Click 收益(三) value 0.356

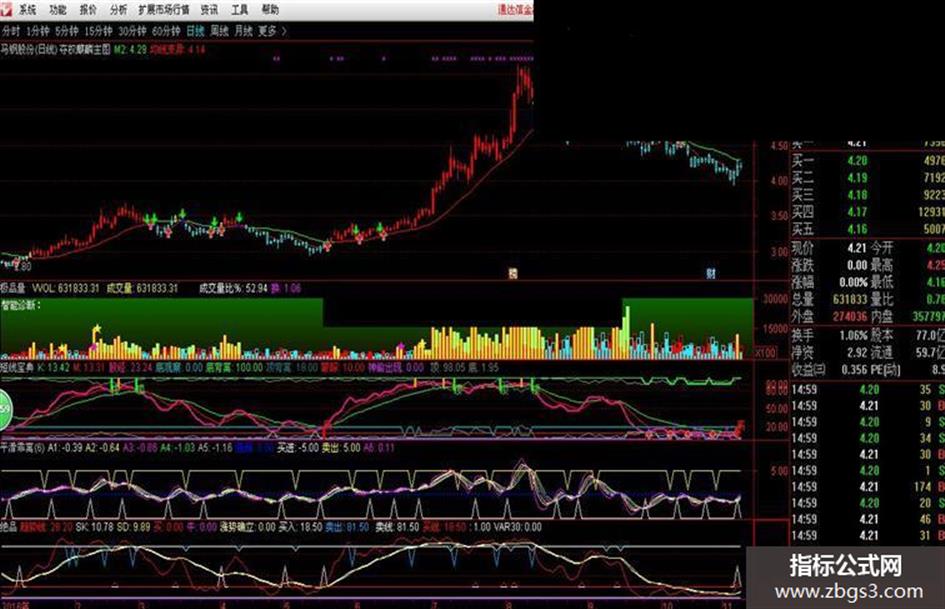(x=854, y=370)
